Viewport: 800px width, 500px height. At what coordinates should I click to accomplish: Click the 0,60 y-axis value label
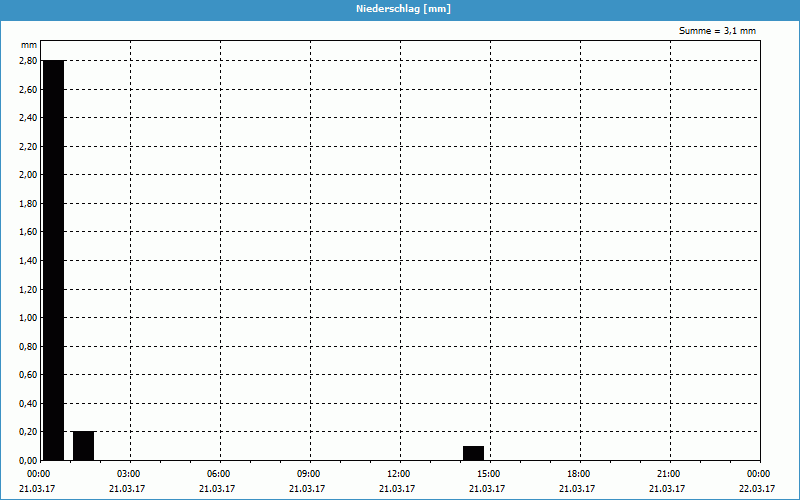[27, 375]
